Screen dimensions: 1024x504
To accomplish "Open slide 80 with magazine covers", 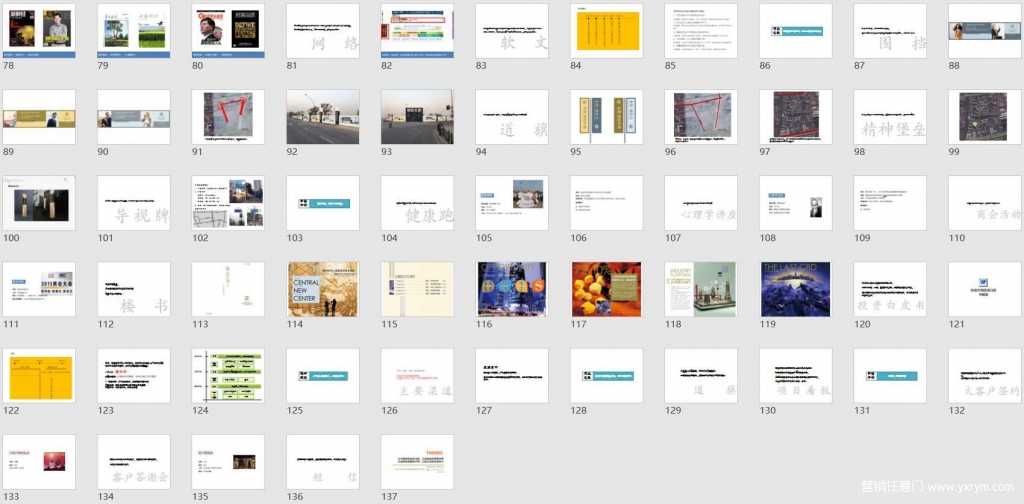I will [x=228, y=31].
